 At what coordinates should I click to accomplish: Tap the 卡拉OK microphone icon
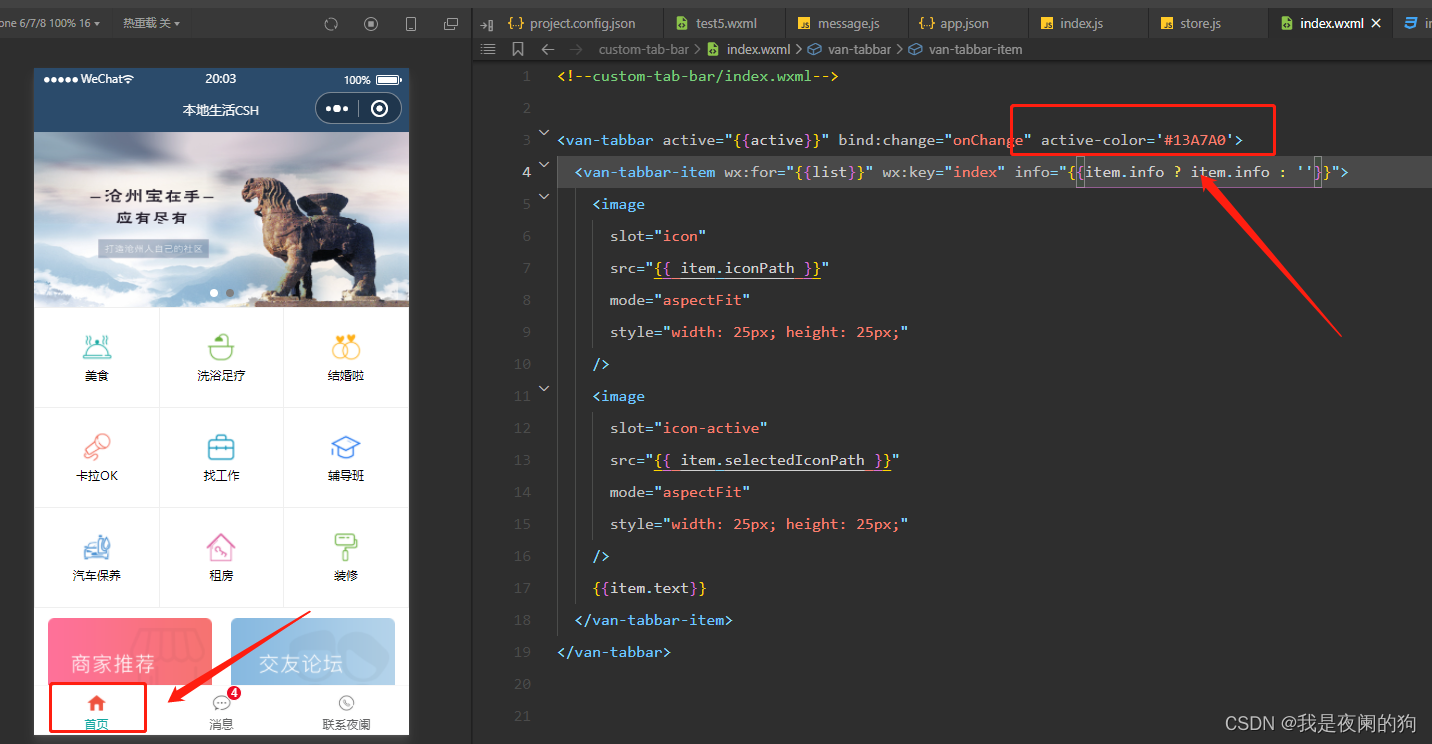click(x=97, y=446)
